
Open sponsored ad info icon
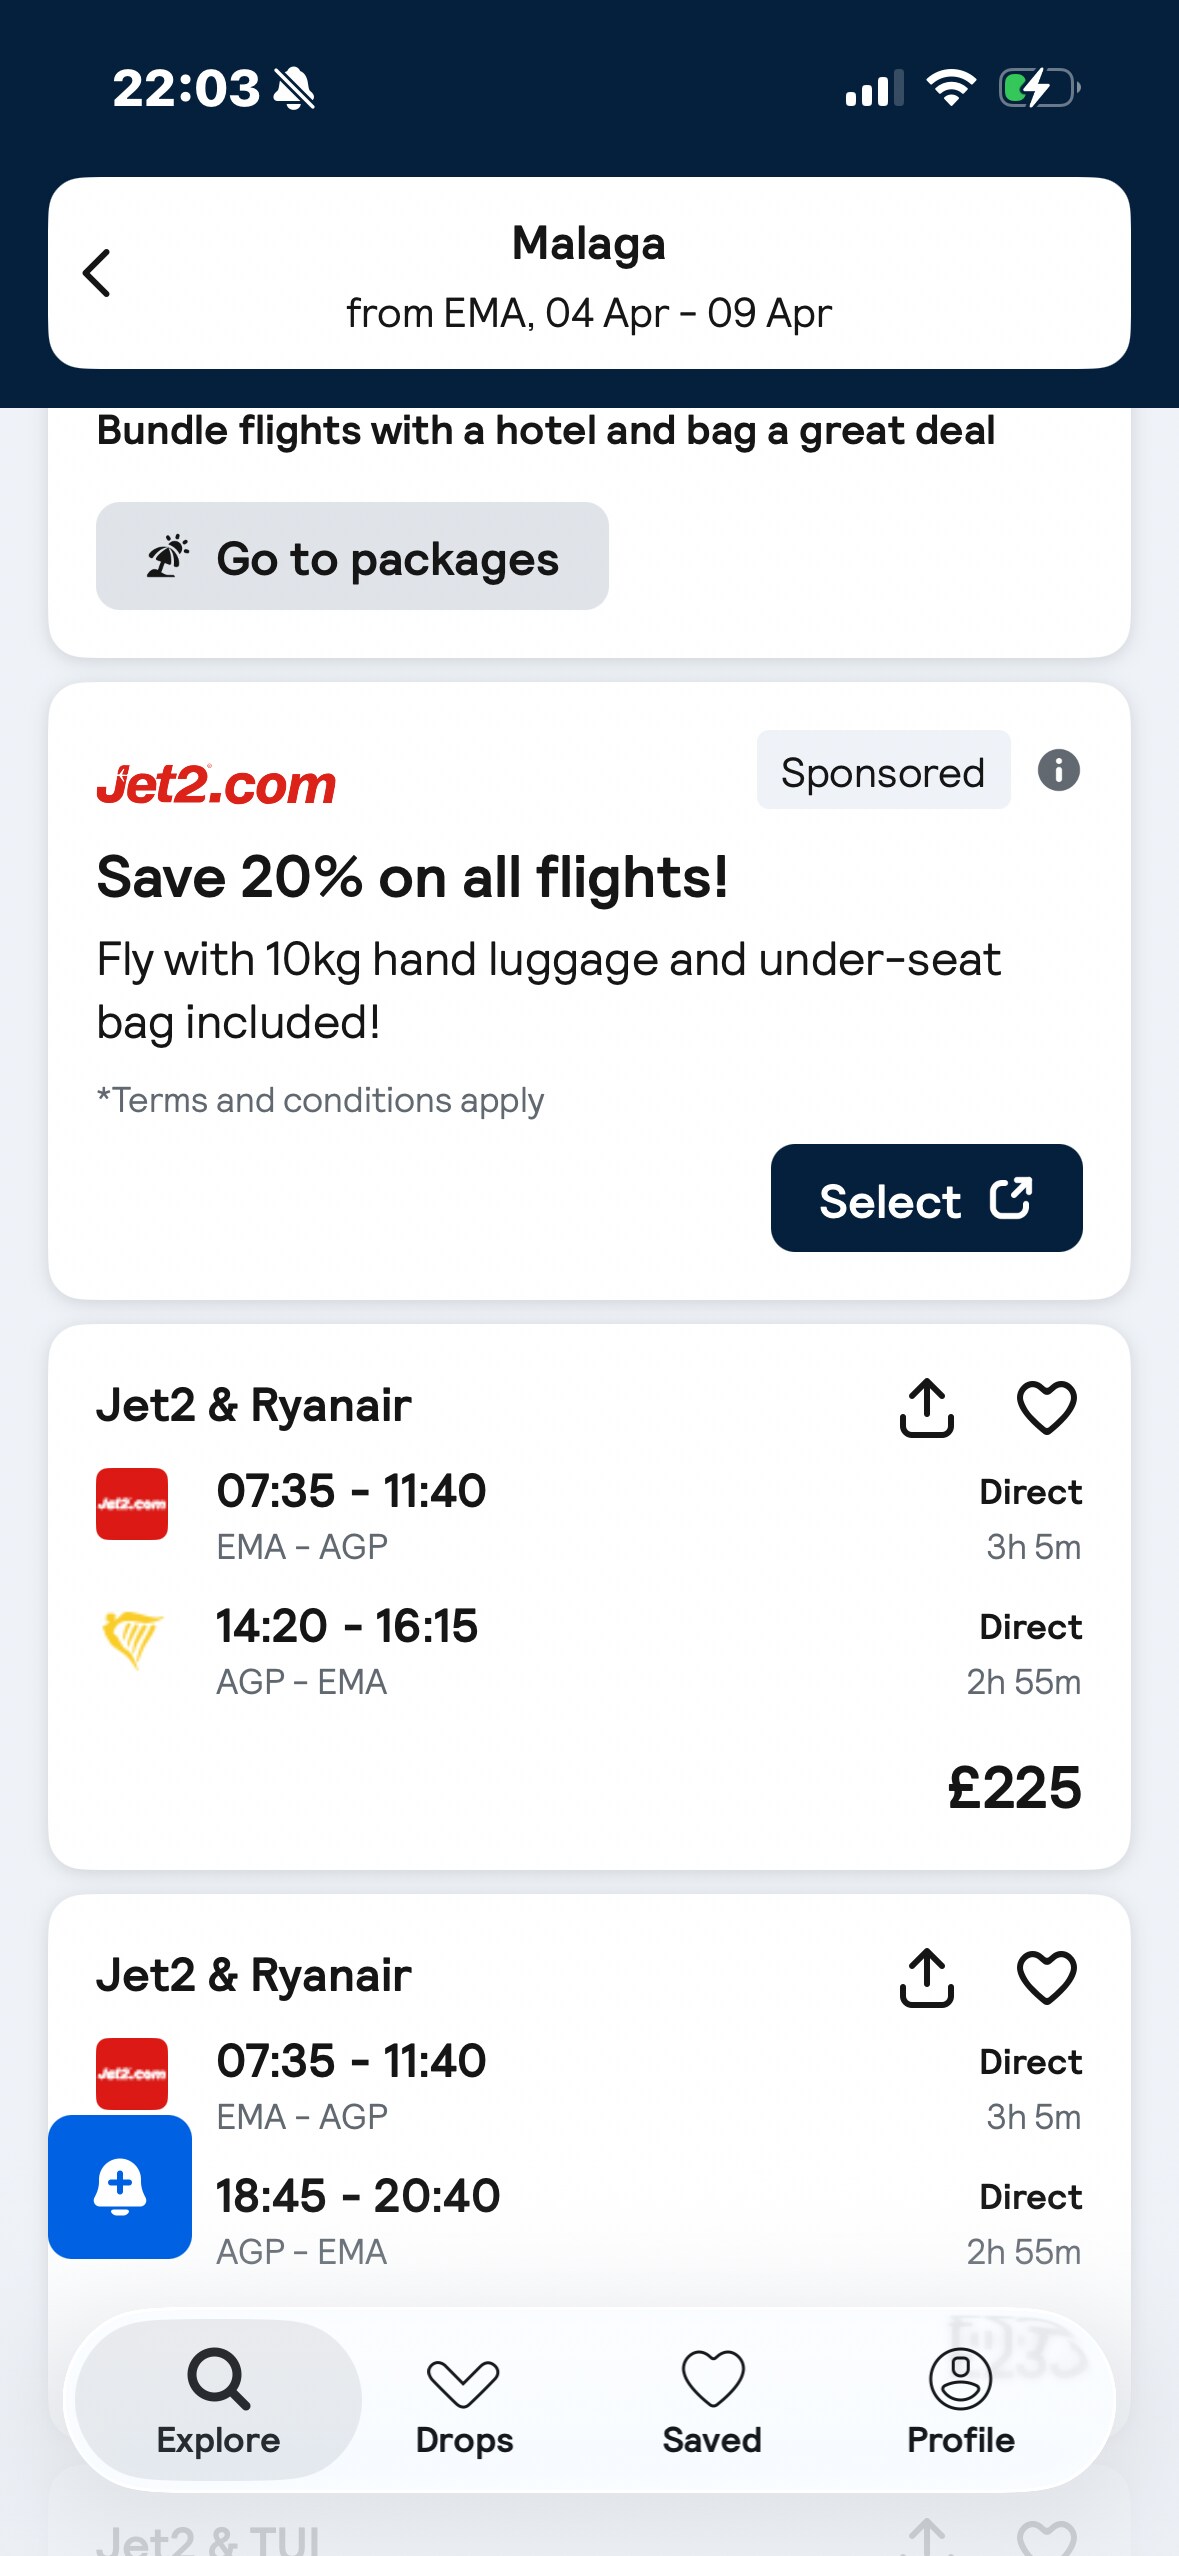pos(1058,771)
